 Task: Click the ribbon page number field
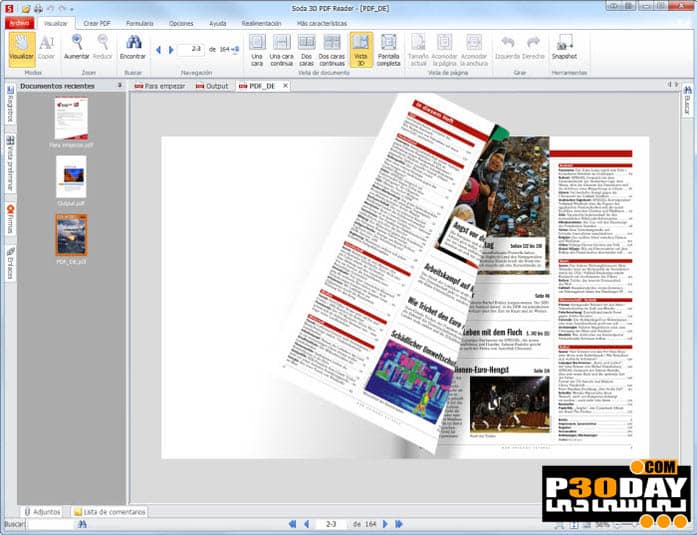191,49
